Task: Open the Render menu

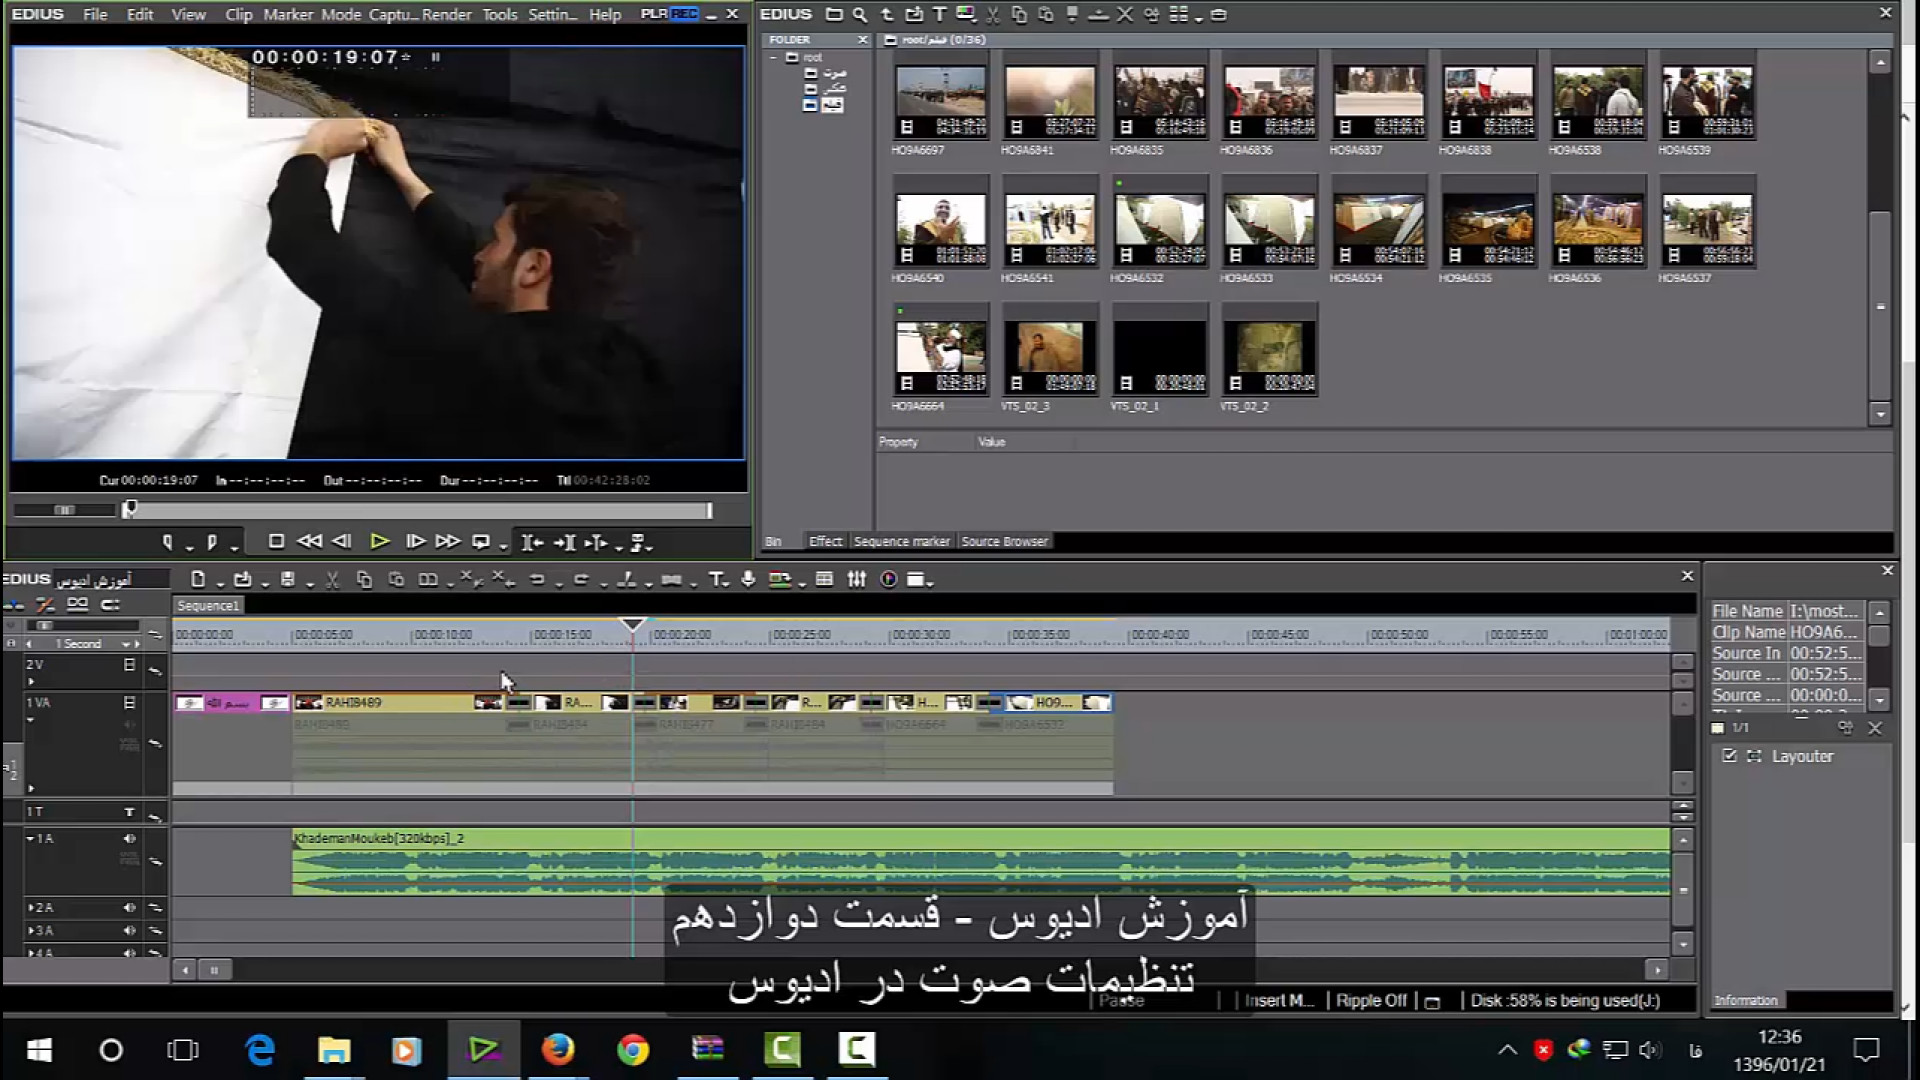Action: click(446, 15)
